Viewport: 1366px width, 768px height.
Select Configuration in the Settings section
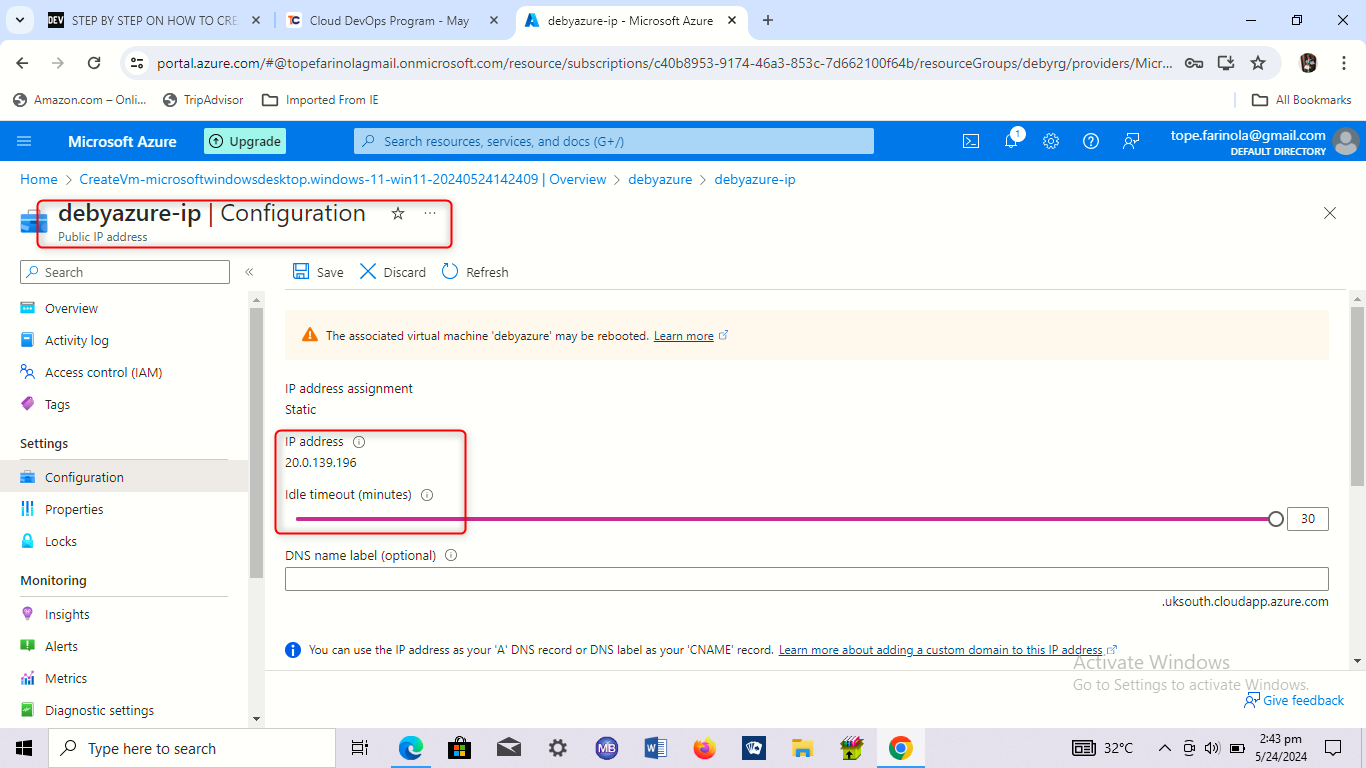point(124,477)
